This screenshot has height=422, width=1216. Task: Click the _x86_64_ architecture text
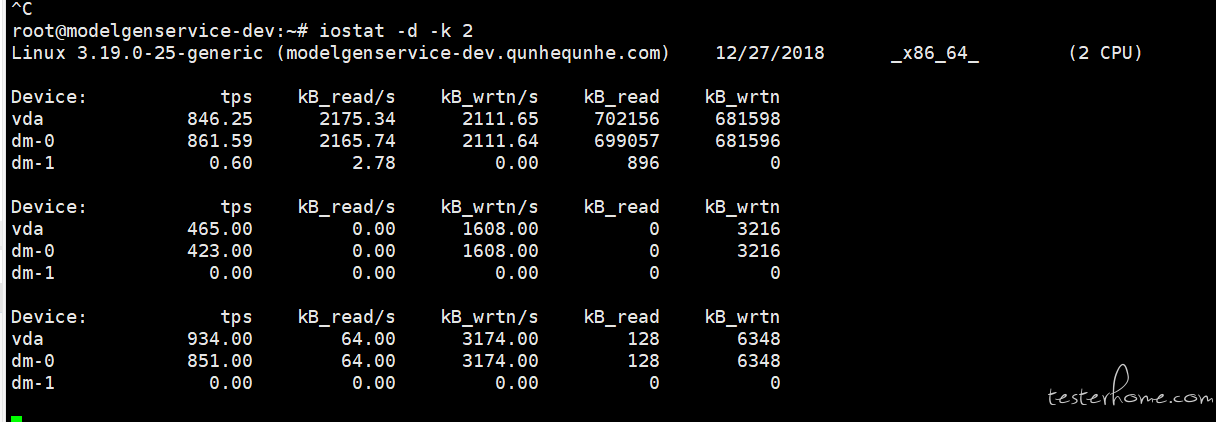tap(934, 53)
